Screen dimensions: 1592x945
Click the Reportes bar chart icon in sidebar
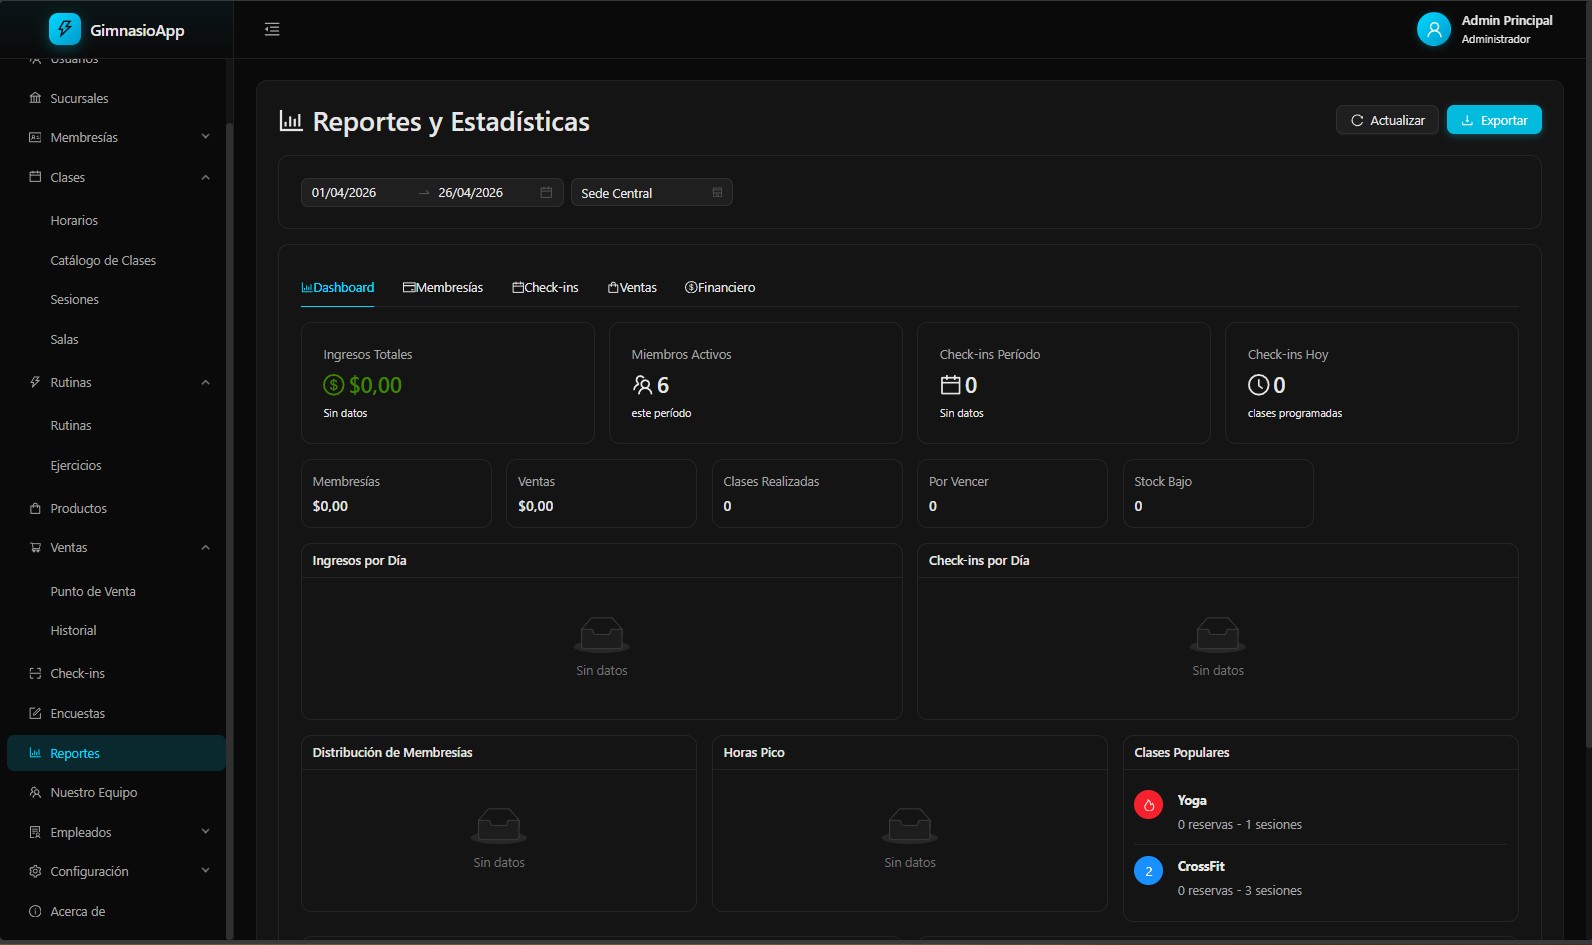tap(35, 753)
